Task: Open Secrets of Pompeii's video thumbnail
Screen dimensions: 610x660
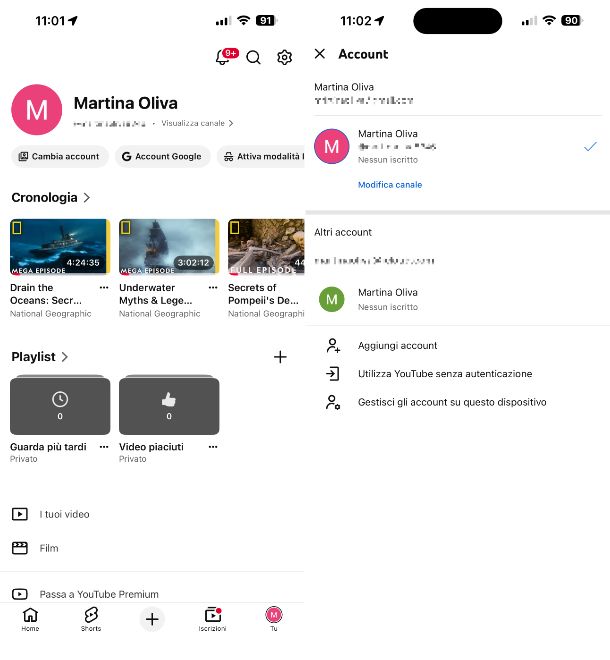Action: pyautogui.click(x=266, y=247)
